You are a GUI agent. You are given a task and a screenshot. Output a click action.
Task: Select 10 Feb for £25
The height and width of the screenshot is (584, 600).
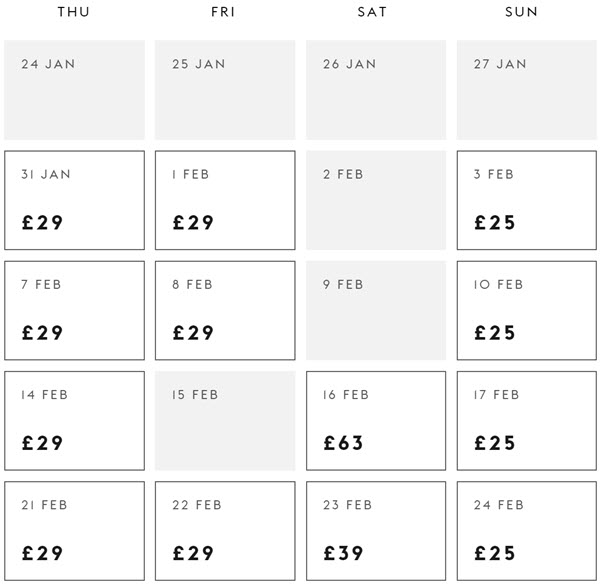click(527, 310)
